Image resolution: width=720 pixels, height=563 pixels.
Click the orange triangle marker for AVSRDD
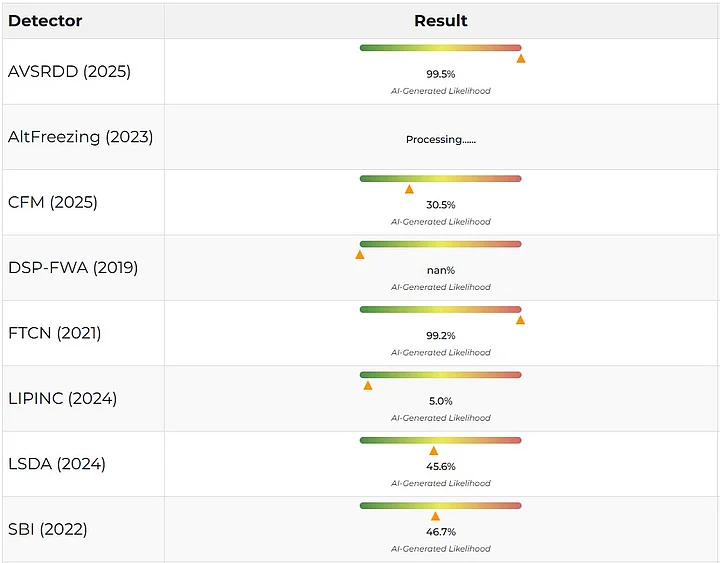(521, 59)
